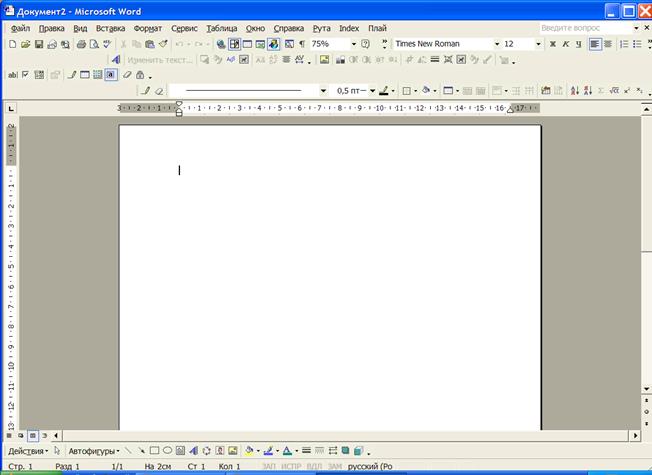Viewport: 652px width, 475px height.
Task: Toggle show paragraph marks (¶)
Action: tap(302, 45)
